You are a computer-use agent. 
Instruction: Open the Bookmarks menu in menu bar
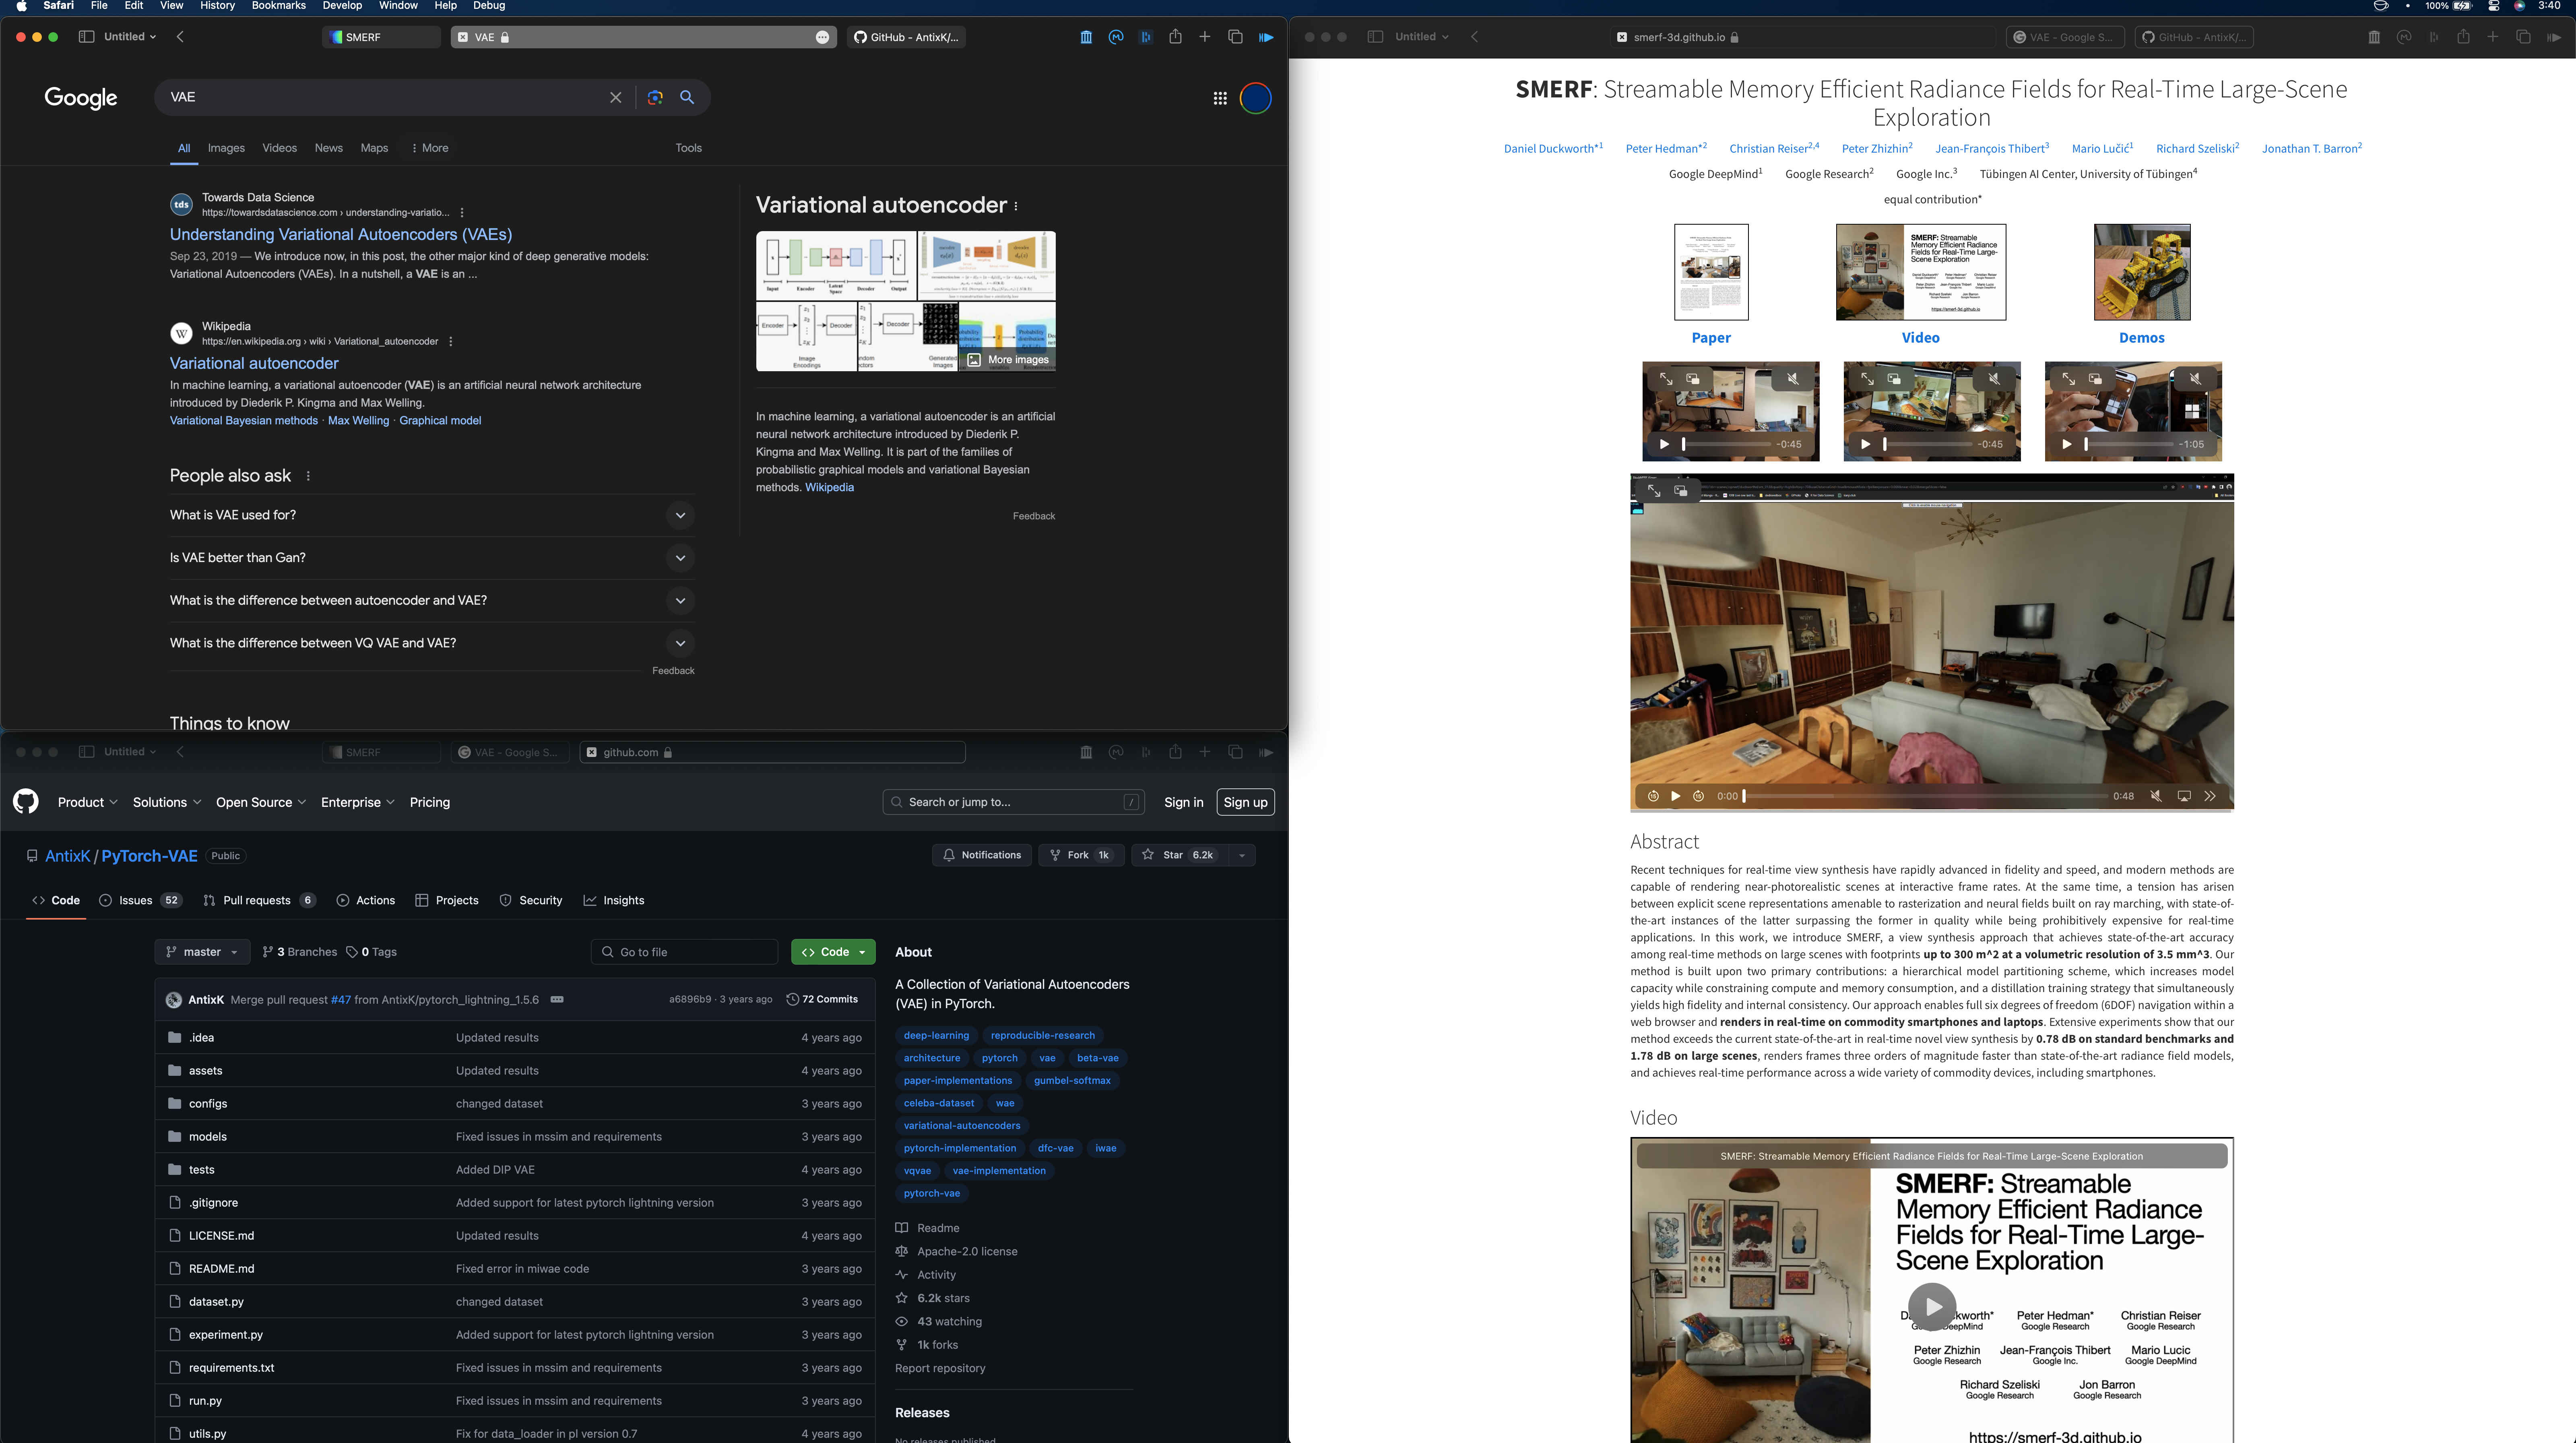[x=278, y=6]
